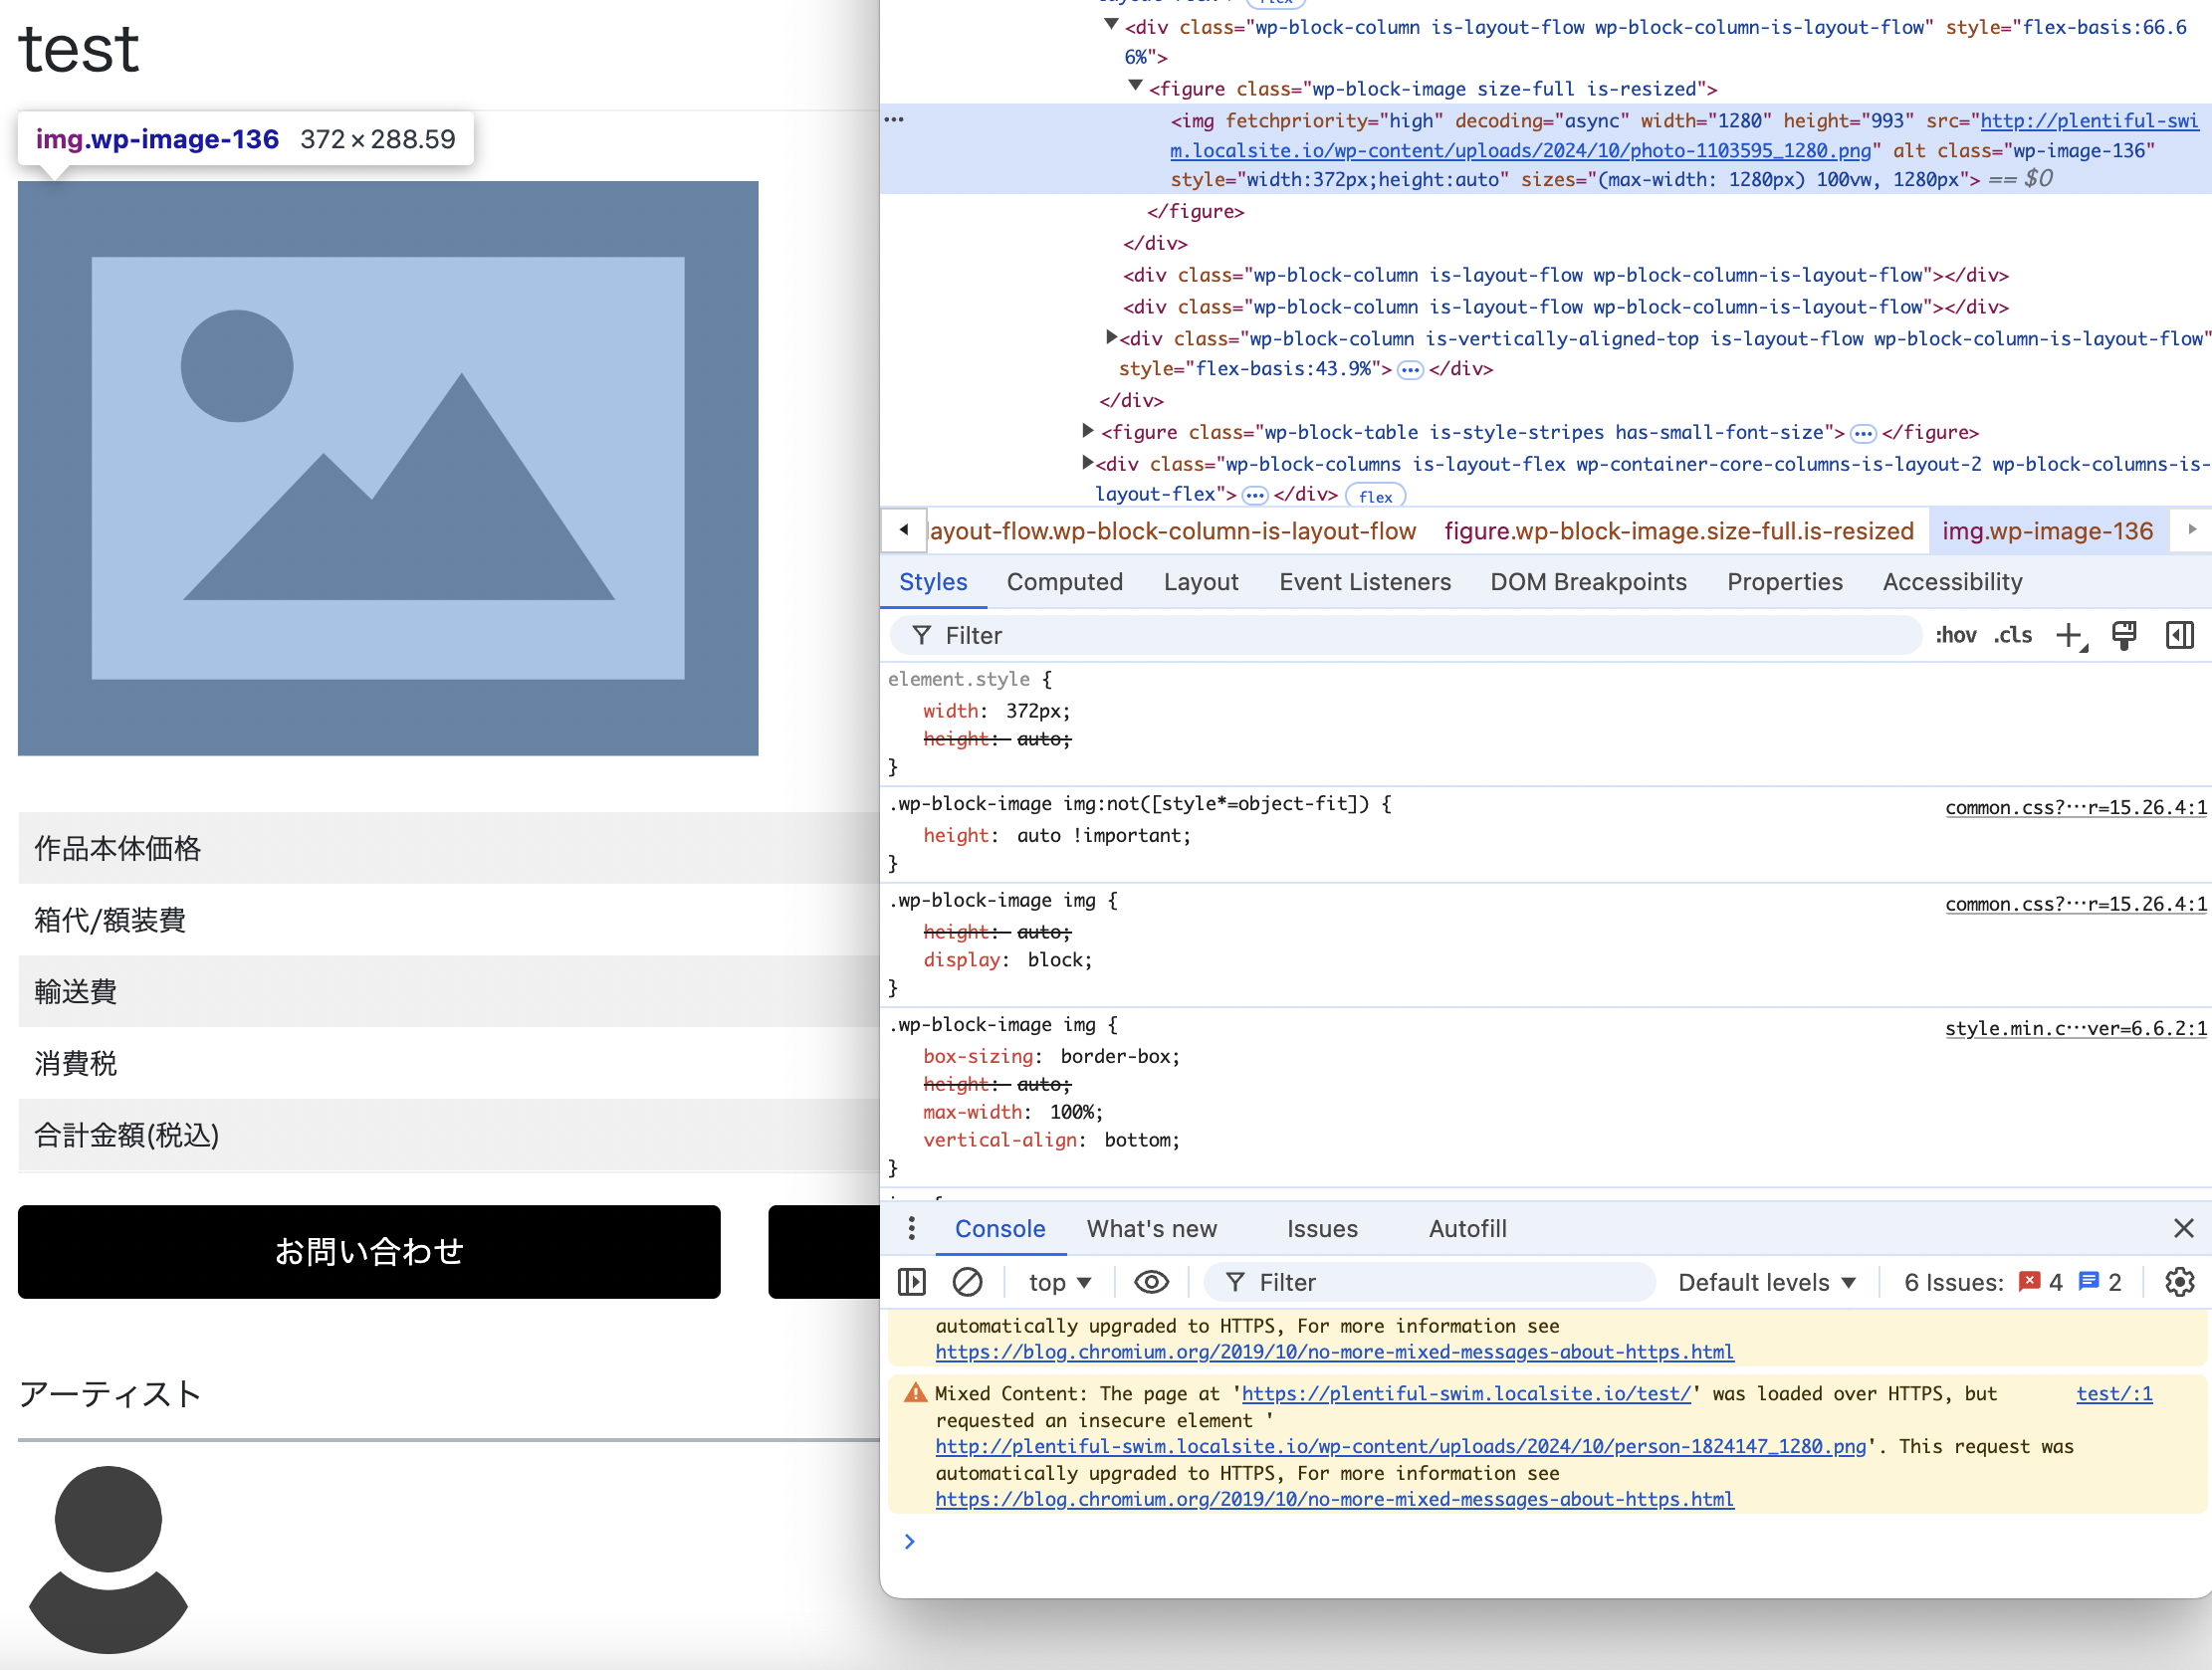The height and width of the screenshot is (1670, 2212).
Task: Show computed styles sidebar icon
Action: [x=2179, y=636]
